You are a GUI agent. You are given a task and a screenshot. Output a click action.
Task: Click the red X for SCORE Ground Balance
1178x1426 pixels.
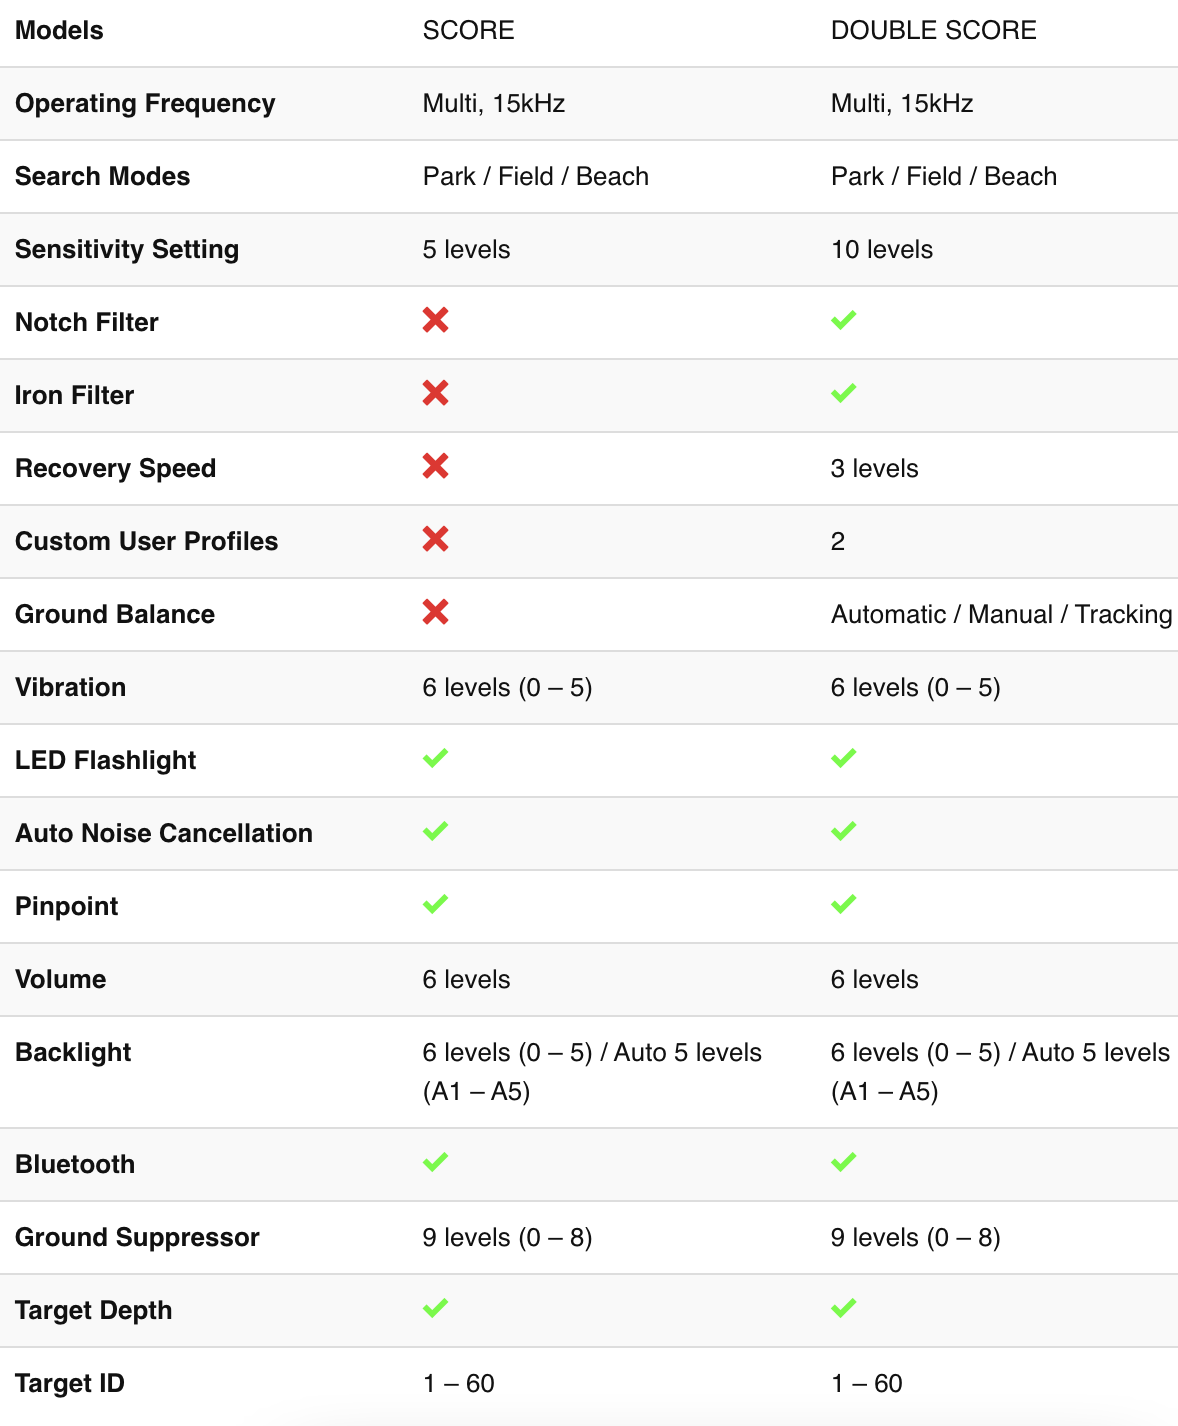point(435,612)
